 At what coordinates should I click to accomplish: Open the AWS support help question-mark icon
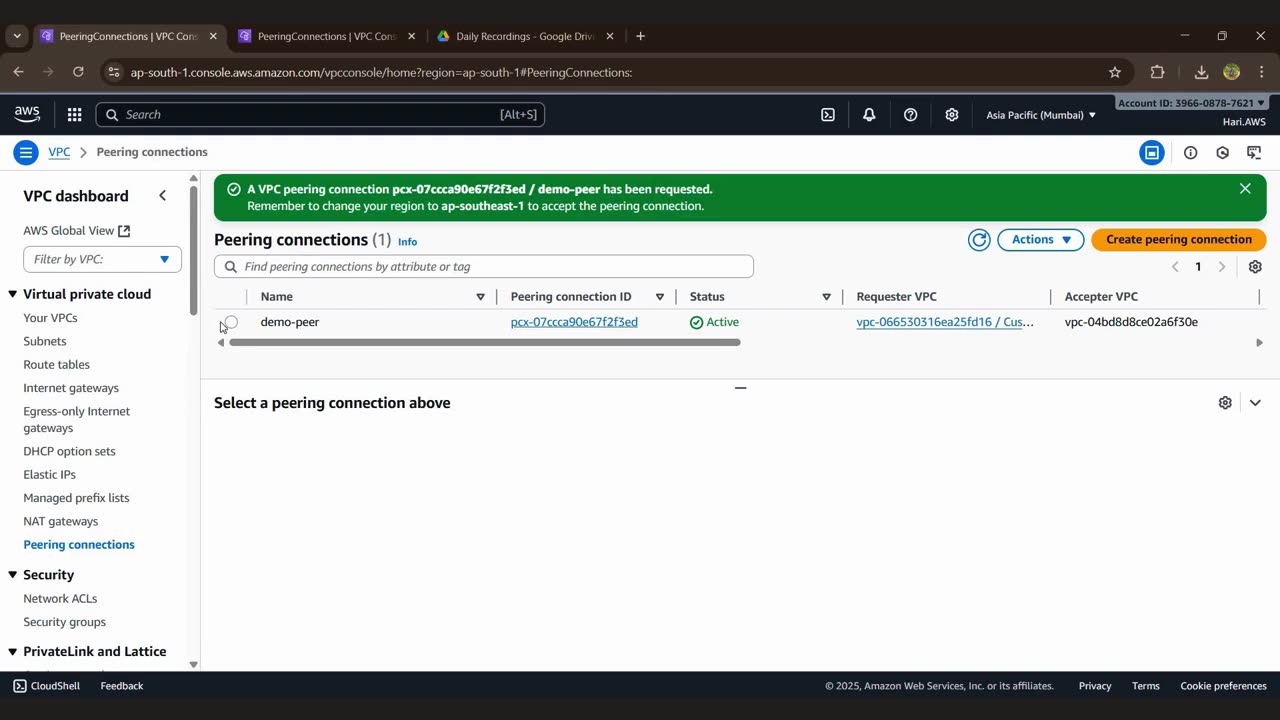910,115
